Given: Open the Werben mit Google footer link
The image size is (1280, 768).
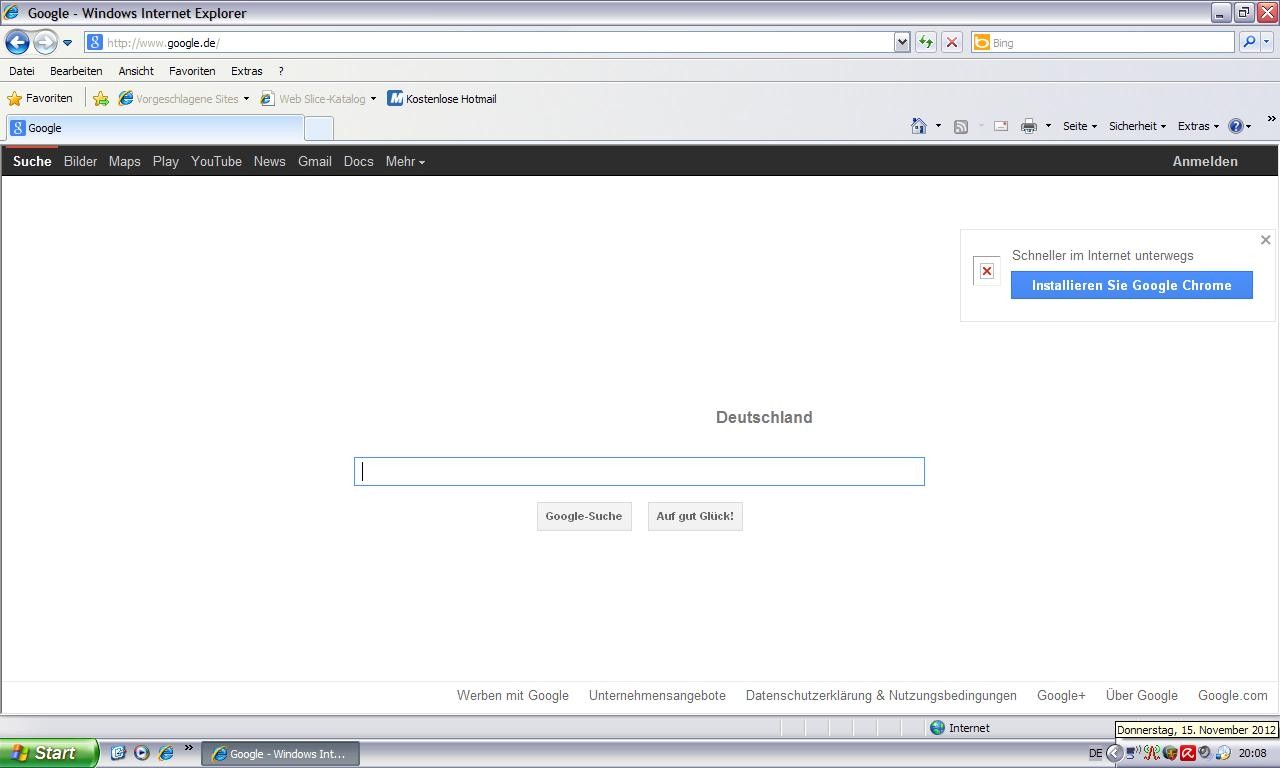Looking at the screenshot, I should point(513,695).
